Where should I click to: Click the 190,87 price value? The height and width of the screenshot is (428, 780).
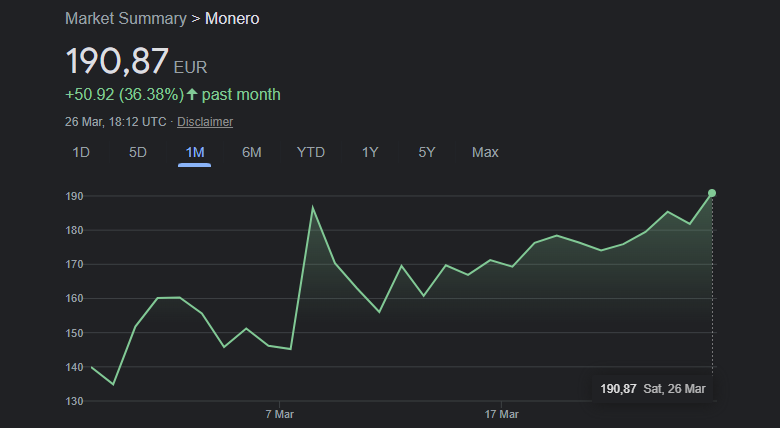(x=117, y=61)
